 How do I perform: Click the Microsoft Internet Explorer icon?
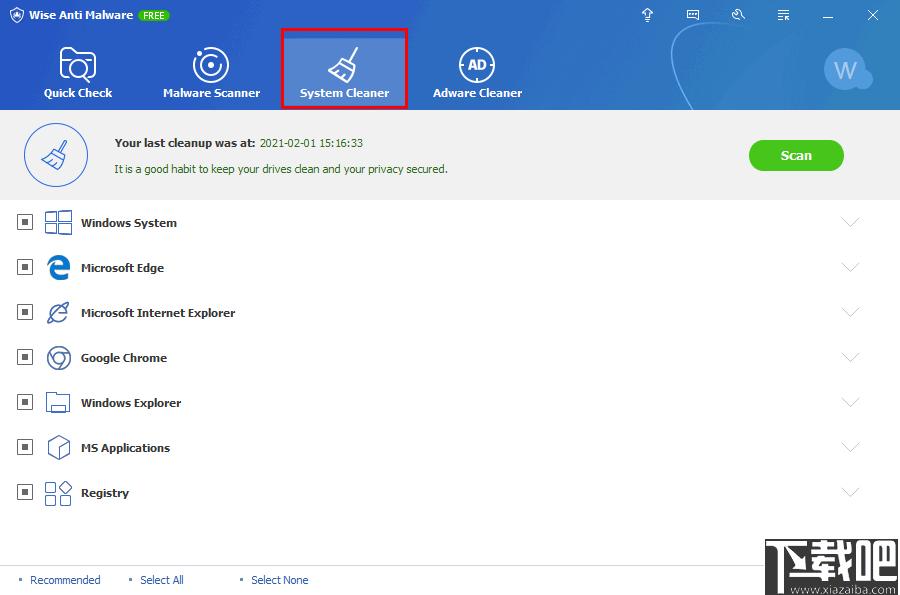(59, 313)
